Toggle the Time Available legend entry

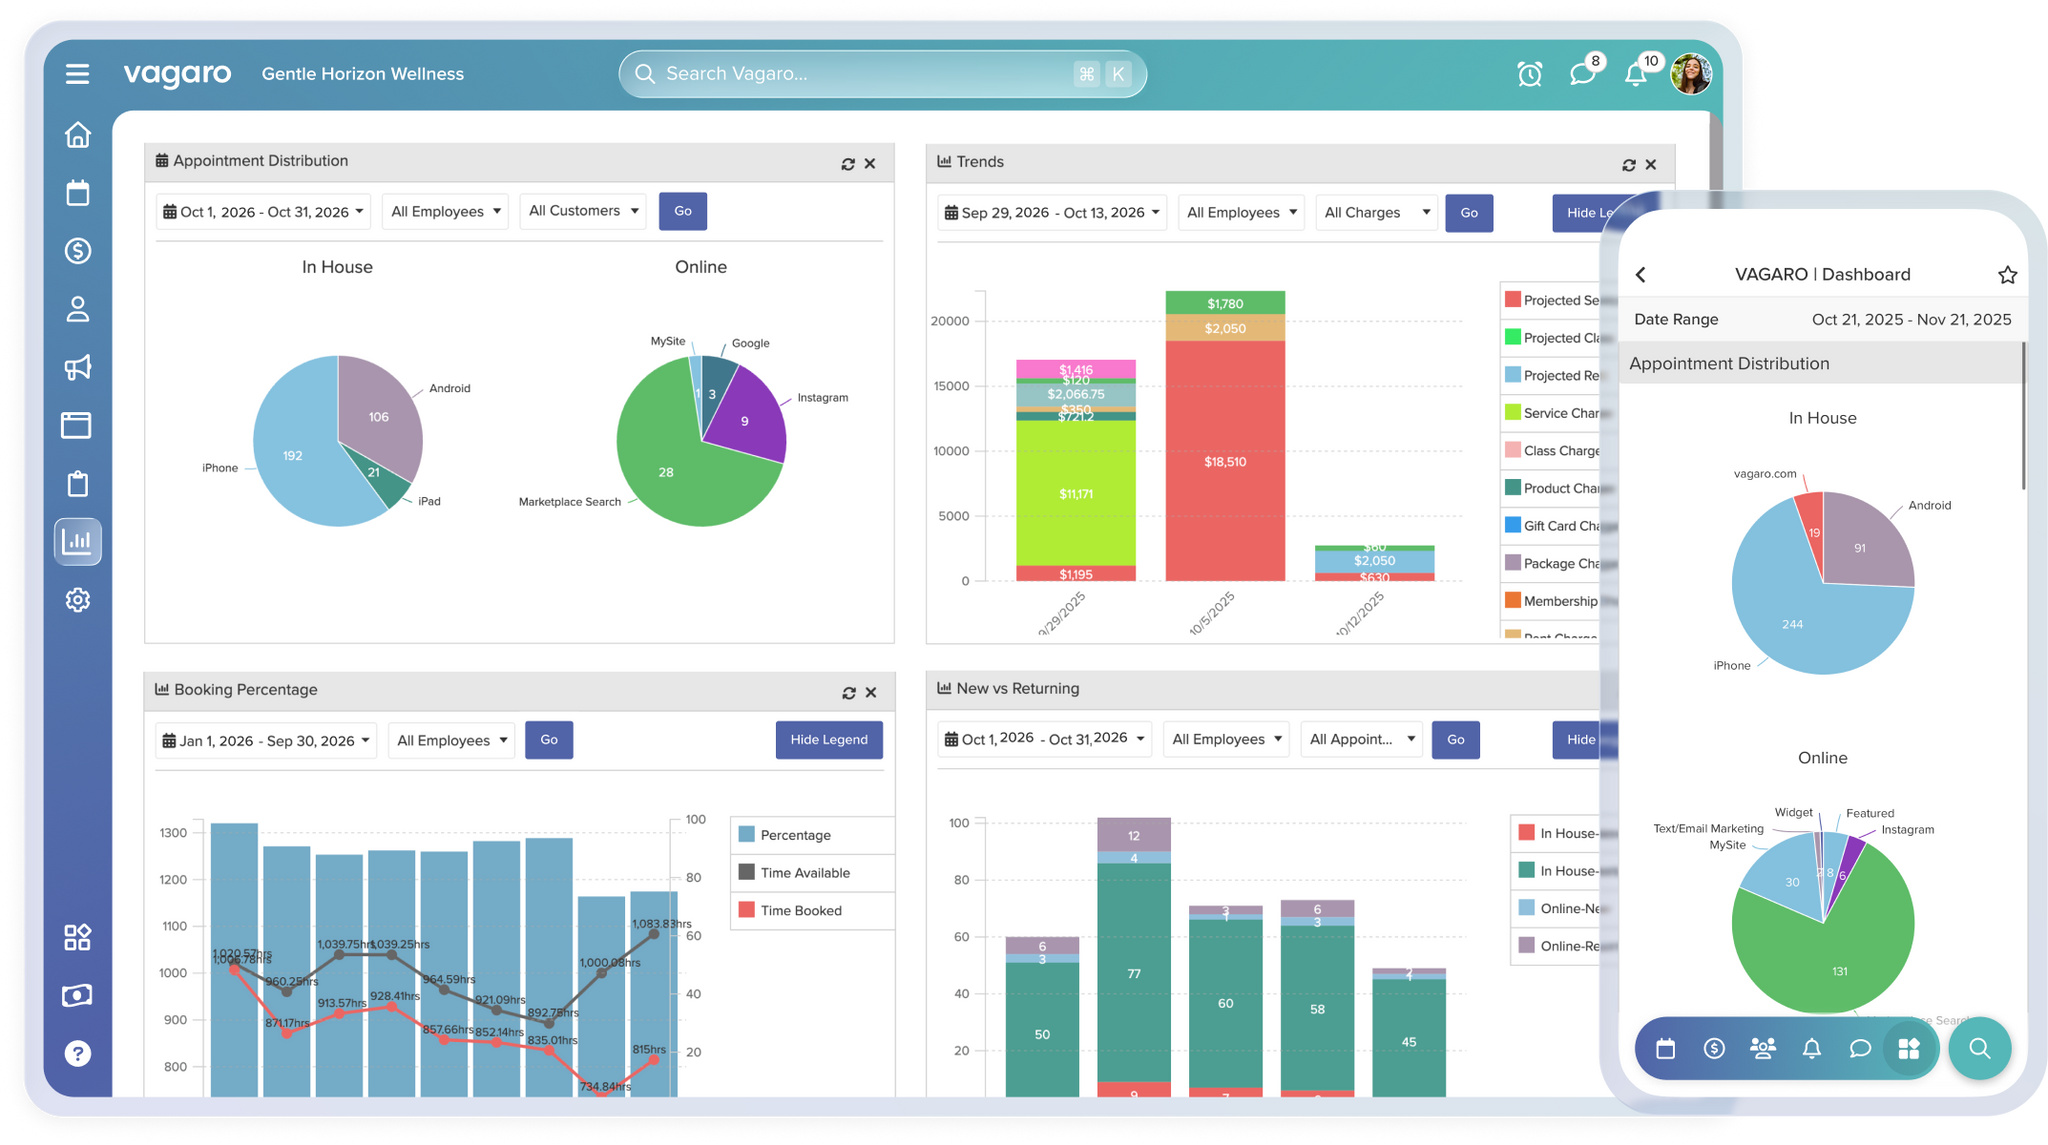click(812, 873)
